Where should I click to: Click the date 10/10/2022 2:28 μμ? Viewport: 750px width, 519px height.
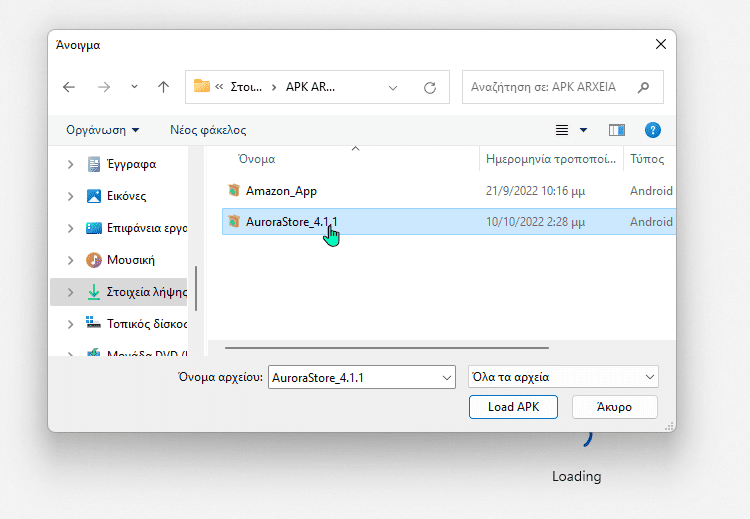(535, 222)
